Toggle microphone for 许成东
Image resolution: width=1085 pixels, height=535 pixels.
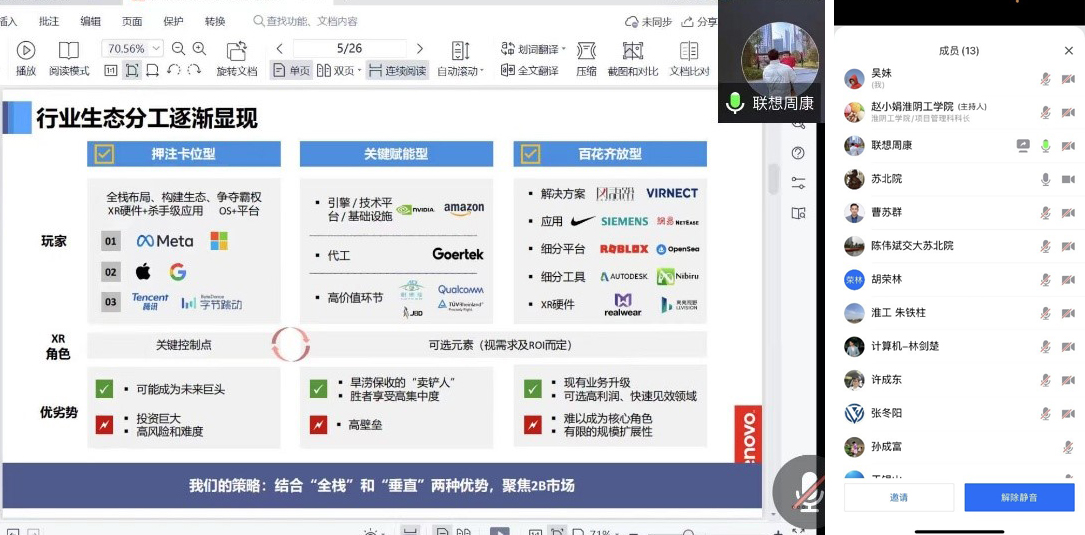click(x=1046, y=380)
